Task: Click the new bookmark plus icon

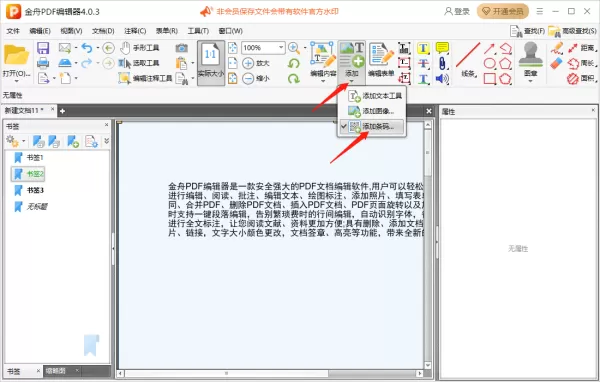Action: point(73,141)
